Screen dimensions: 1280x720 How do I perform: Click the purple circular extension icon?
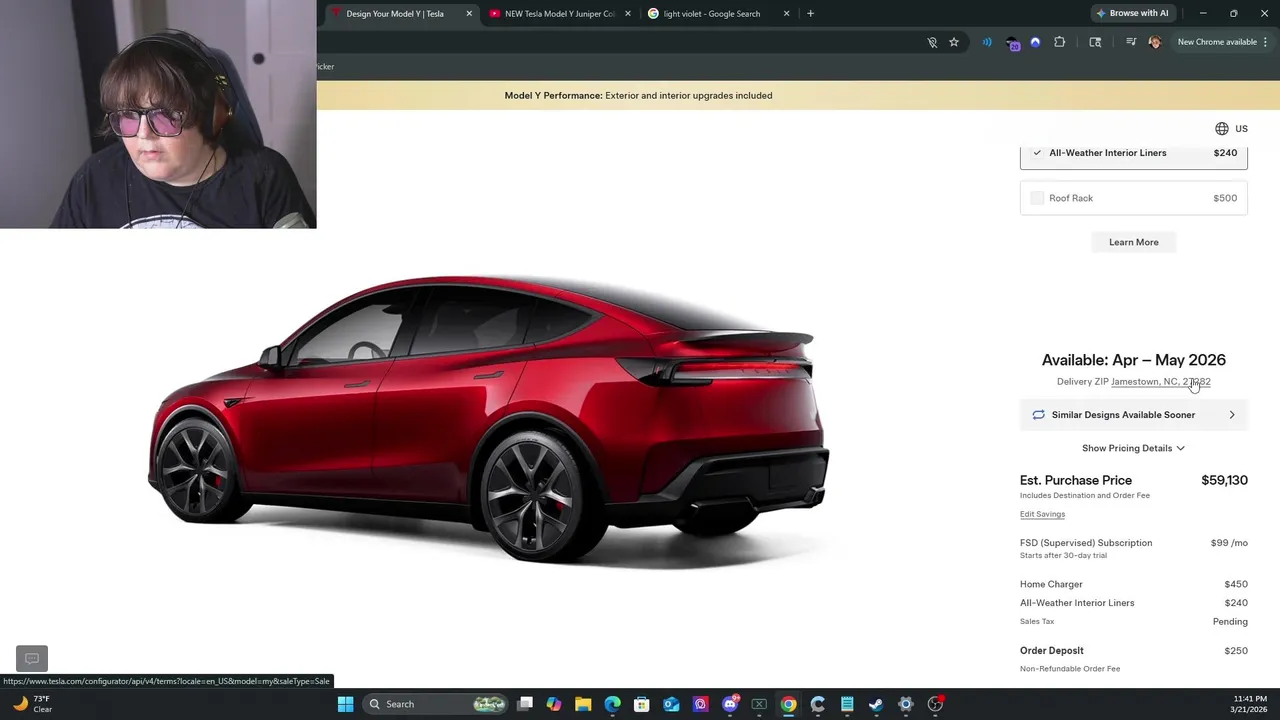(1035, 42)
